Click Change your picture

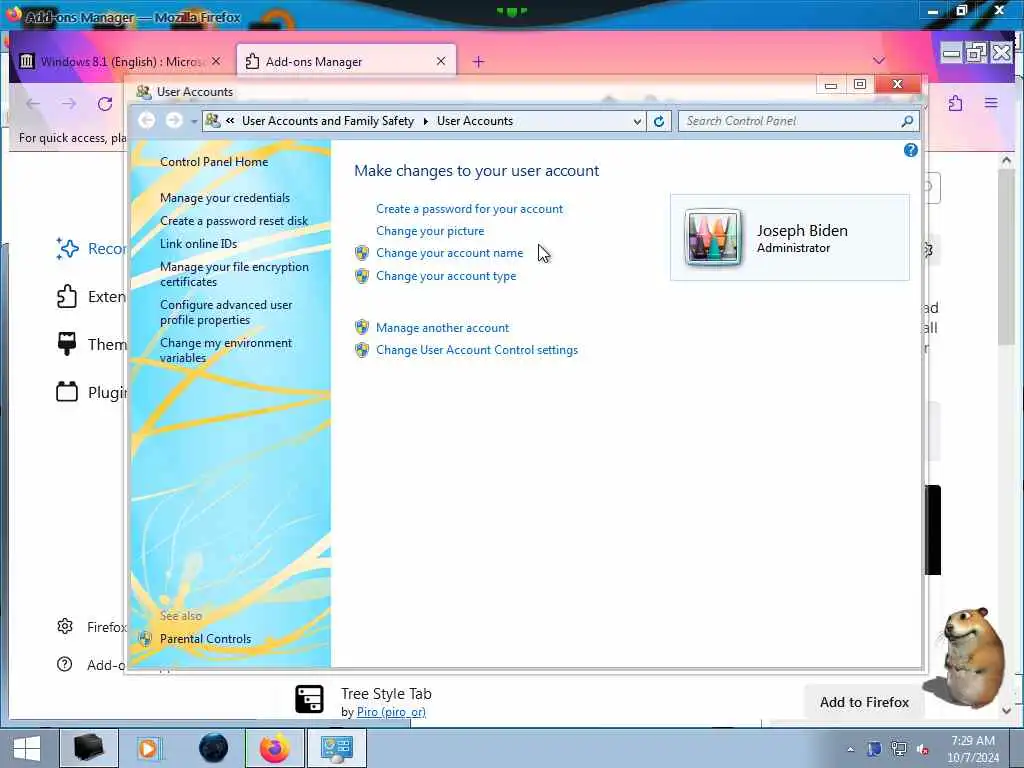[430, 231]
